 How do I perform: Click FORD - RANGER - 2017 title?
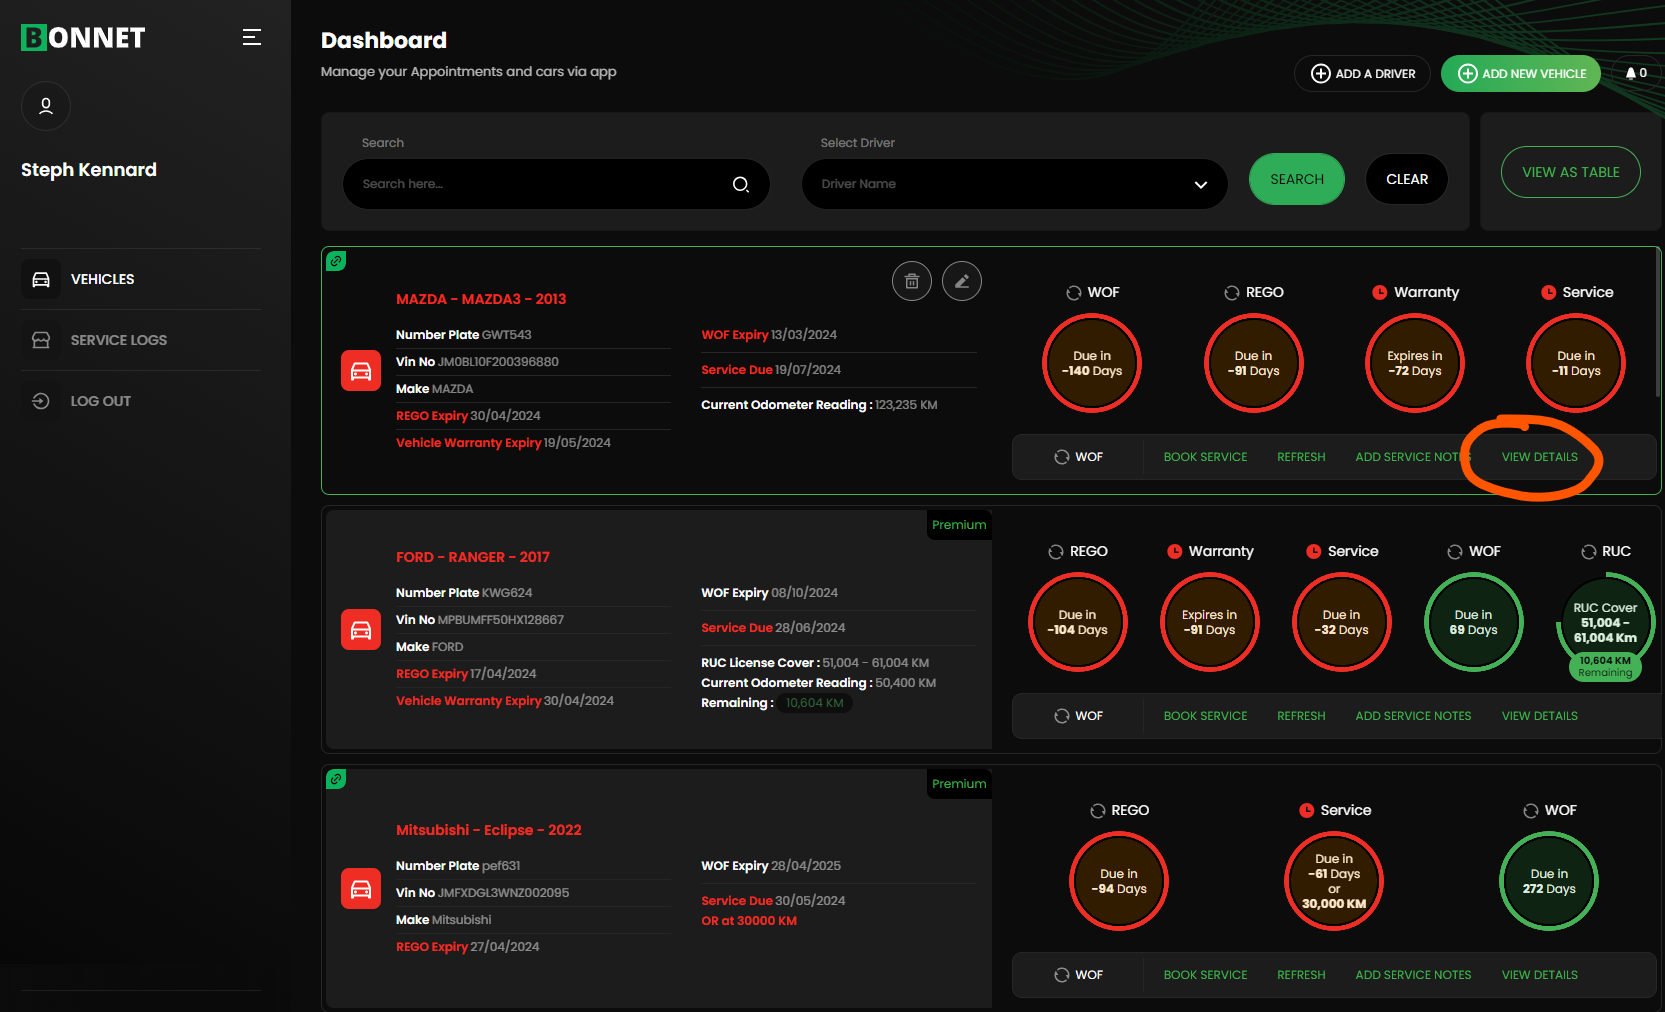473,557
